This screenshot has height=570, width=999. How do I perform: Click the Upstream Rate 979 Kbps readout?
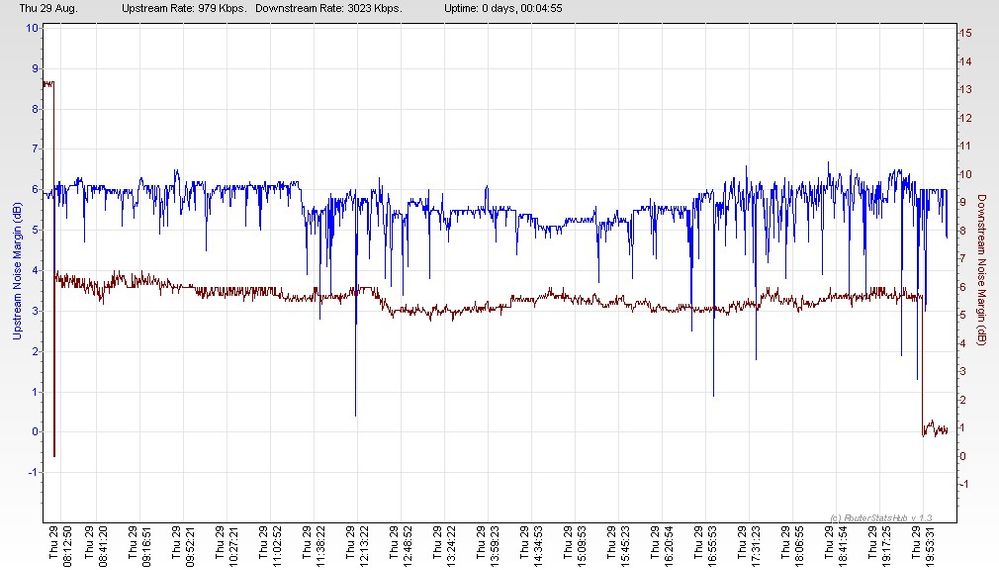click(183, 9)
